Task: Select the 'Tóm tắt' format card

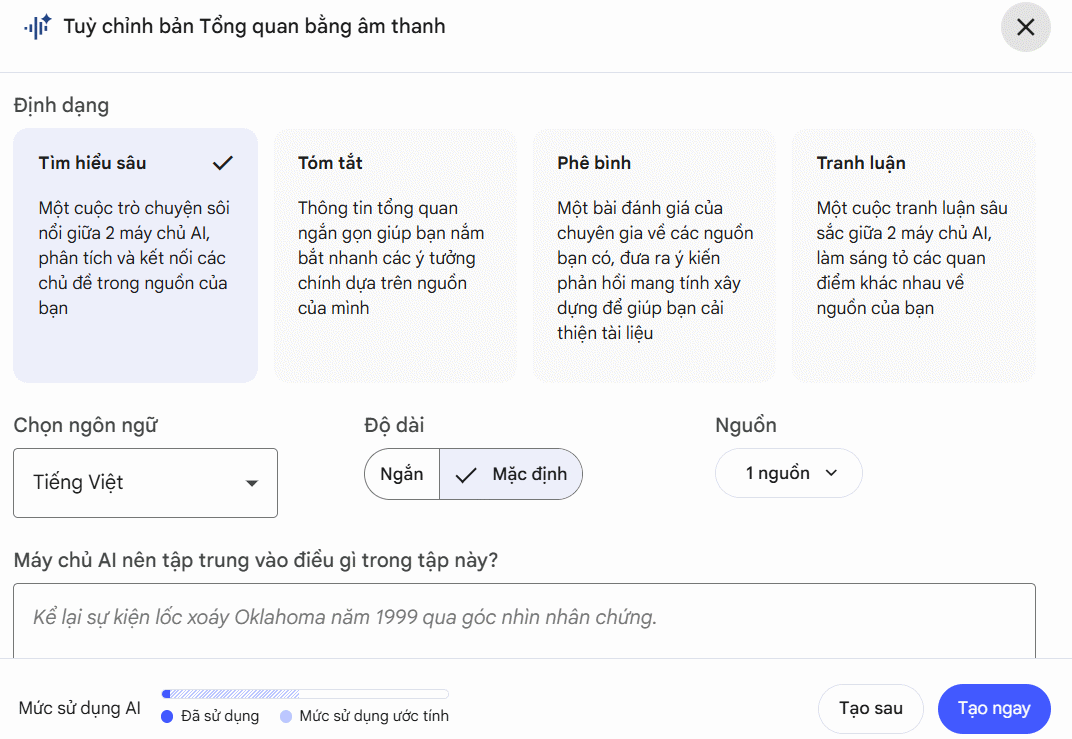Action: [395, 255]
